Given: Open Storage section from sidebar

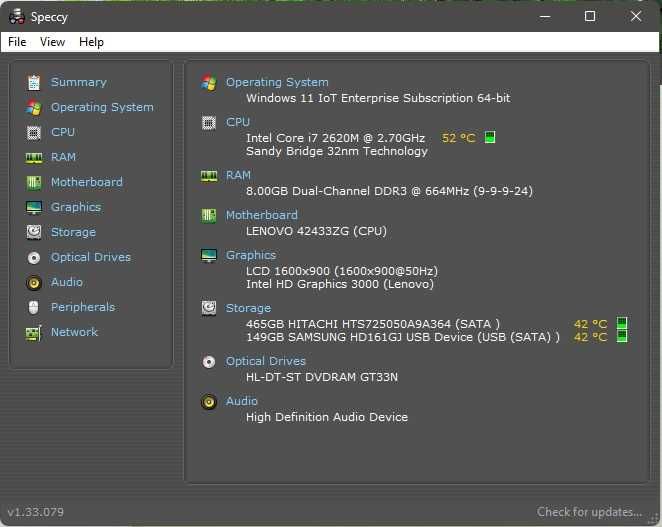Looking at the screenshot, I should (x=73, y=232).
